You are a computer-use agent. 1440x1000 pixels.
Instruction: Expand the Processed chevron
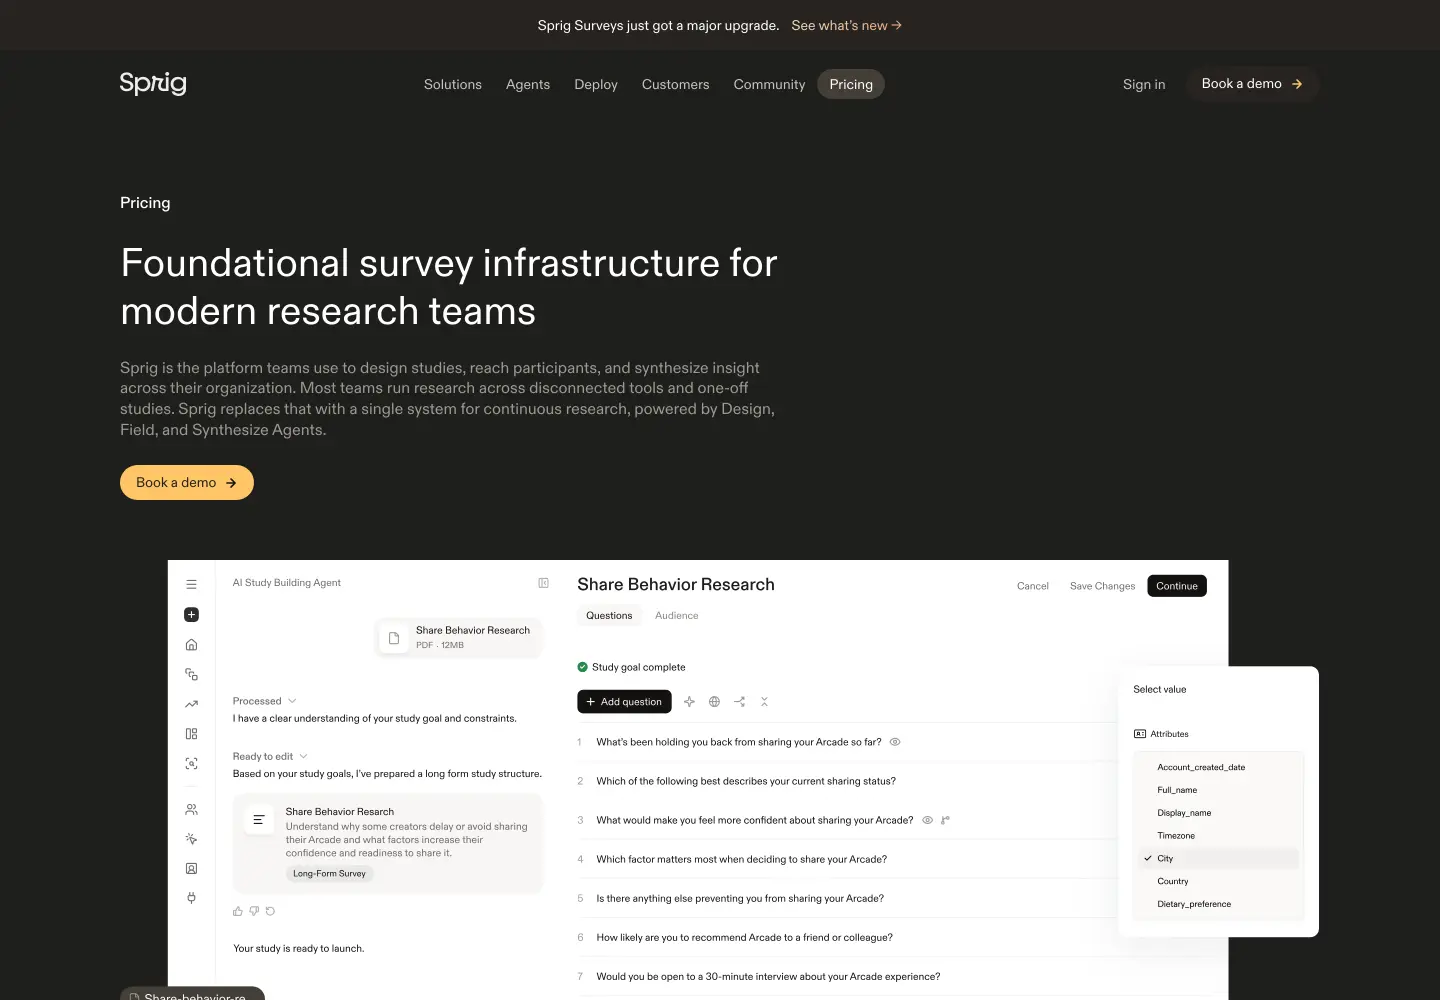point(292,701)
